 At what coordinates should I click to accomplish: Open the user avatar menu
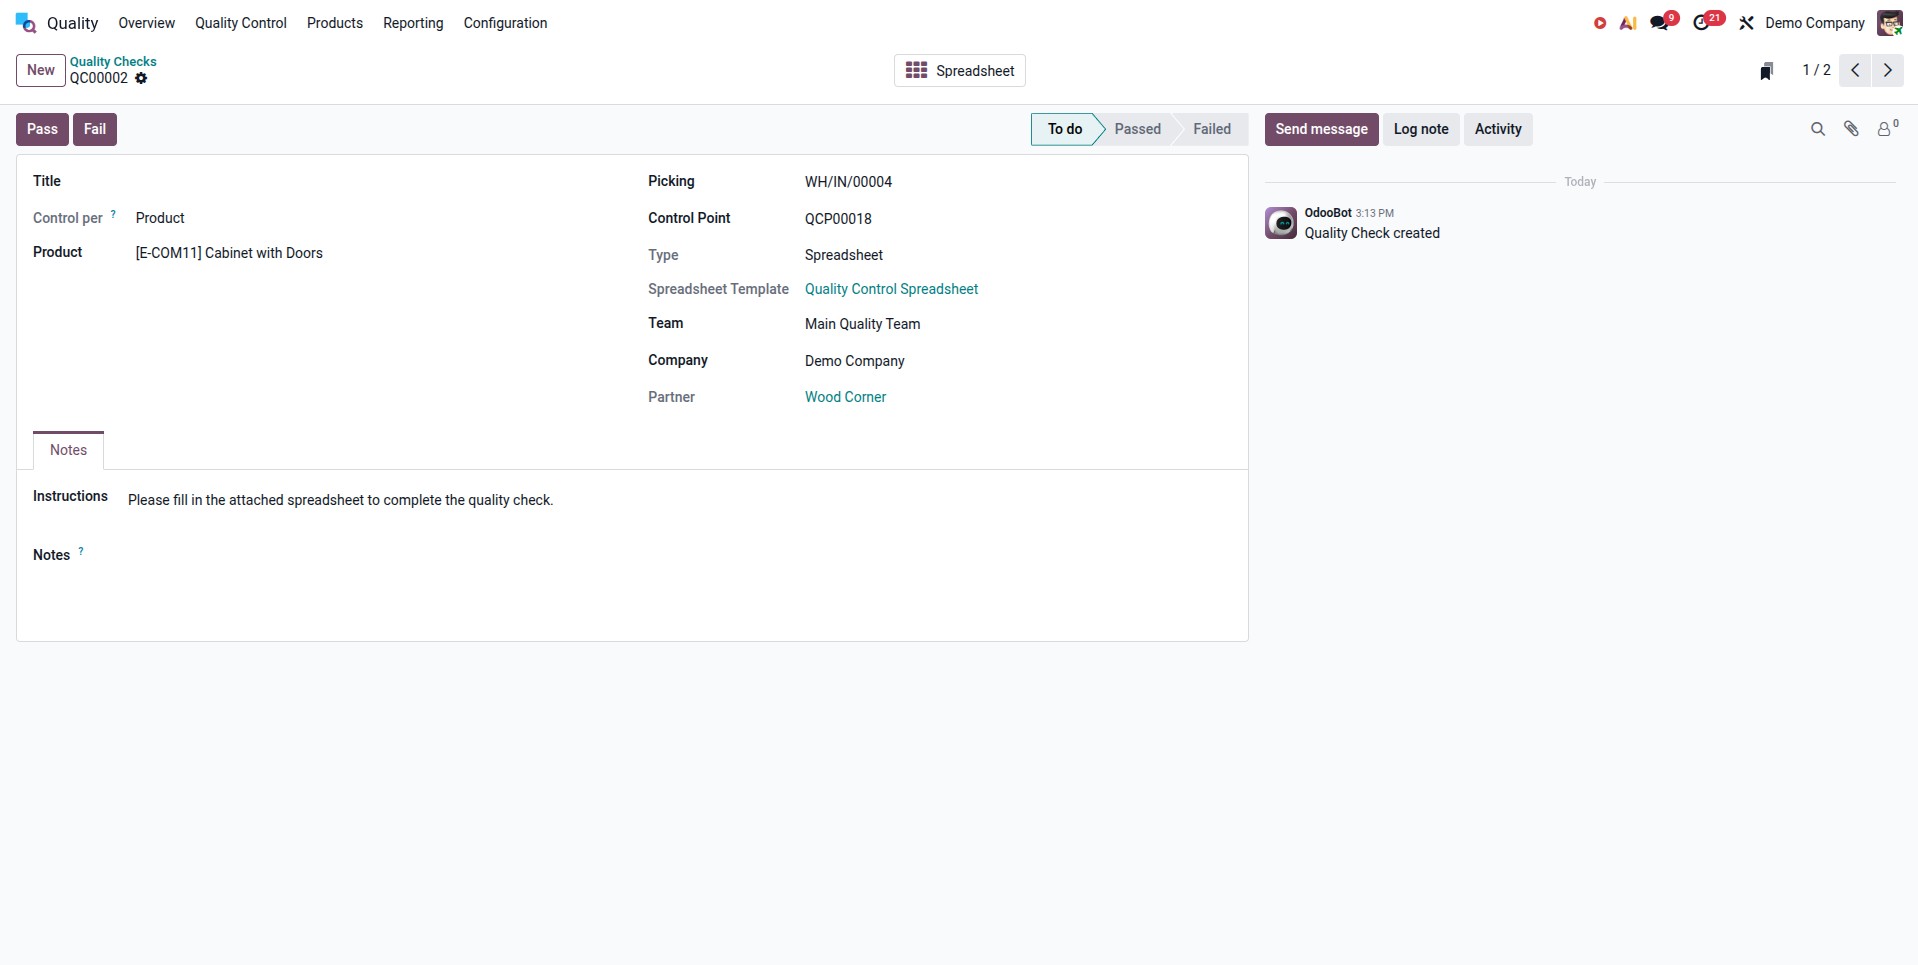(1890, 23)
